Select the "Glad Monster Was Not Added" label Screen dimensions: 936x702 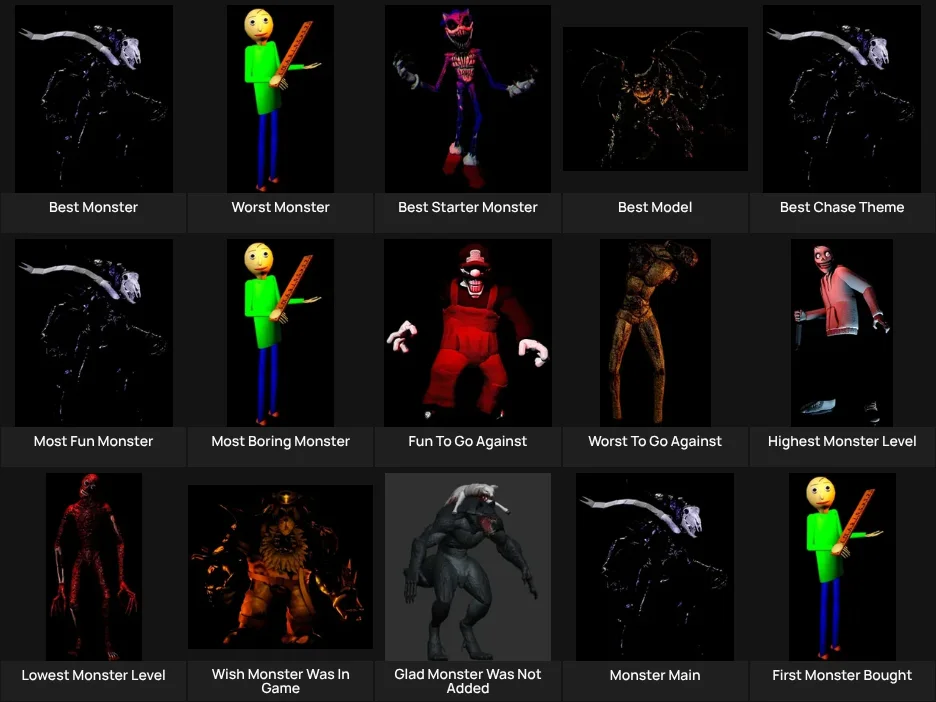tap(468, 681)
